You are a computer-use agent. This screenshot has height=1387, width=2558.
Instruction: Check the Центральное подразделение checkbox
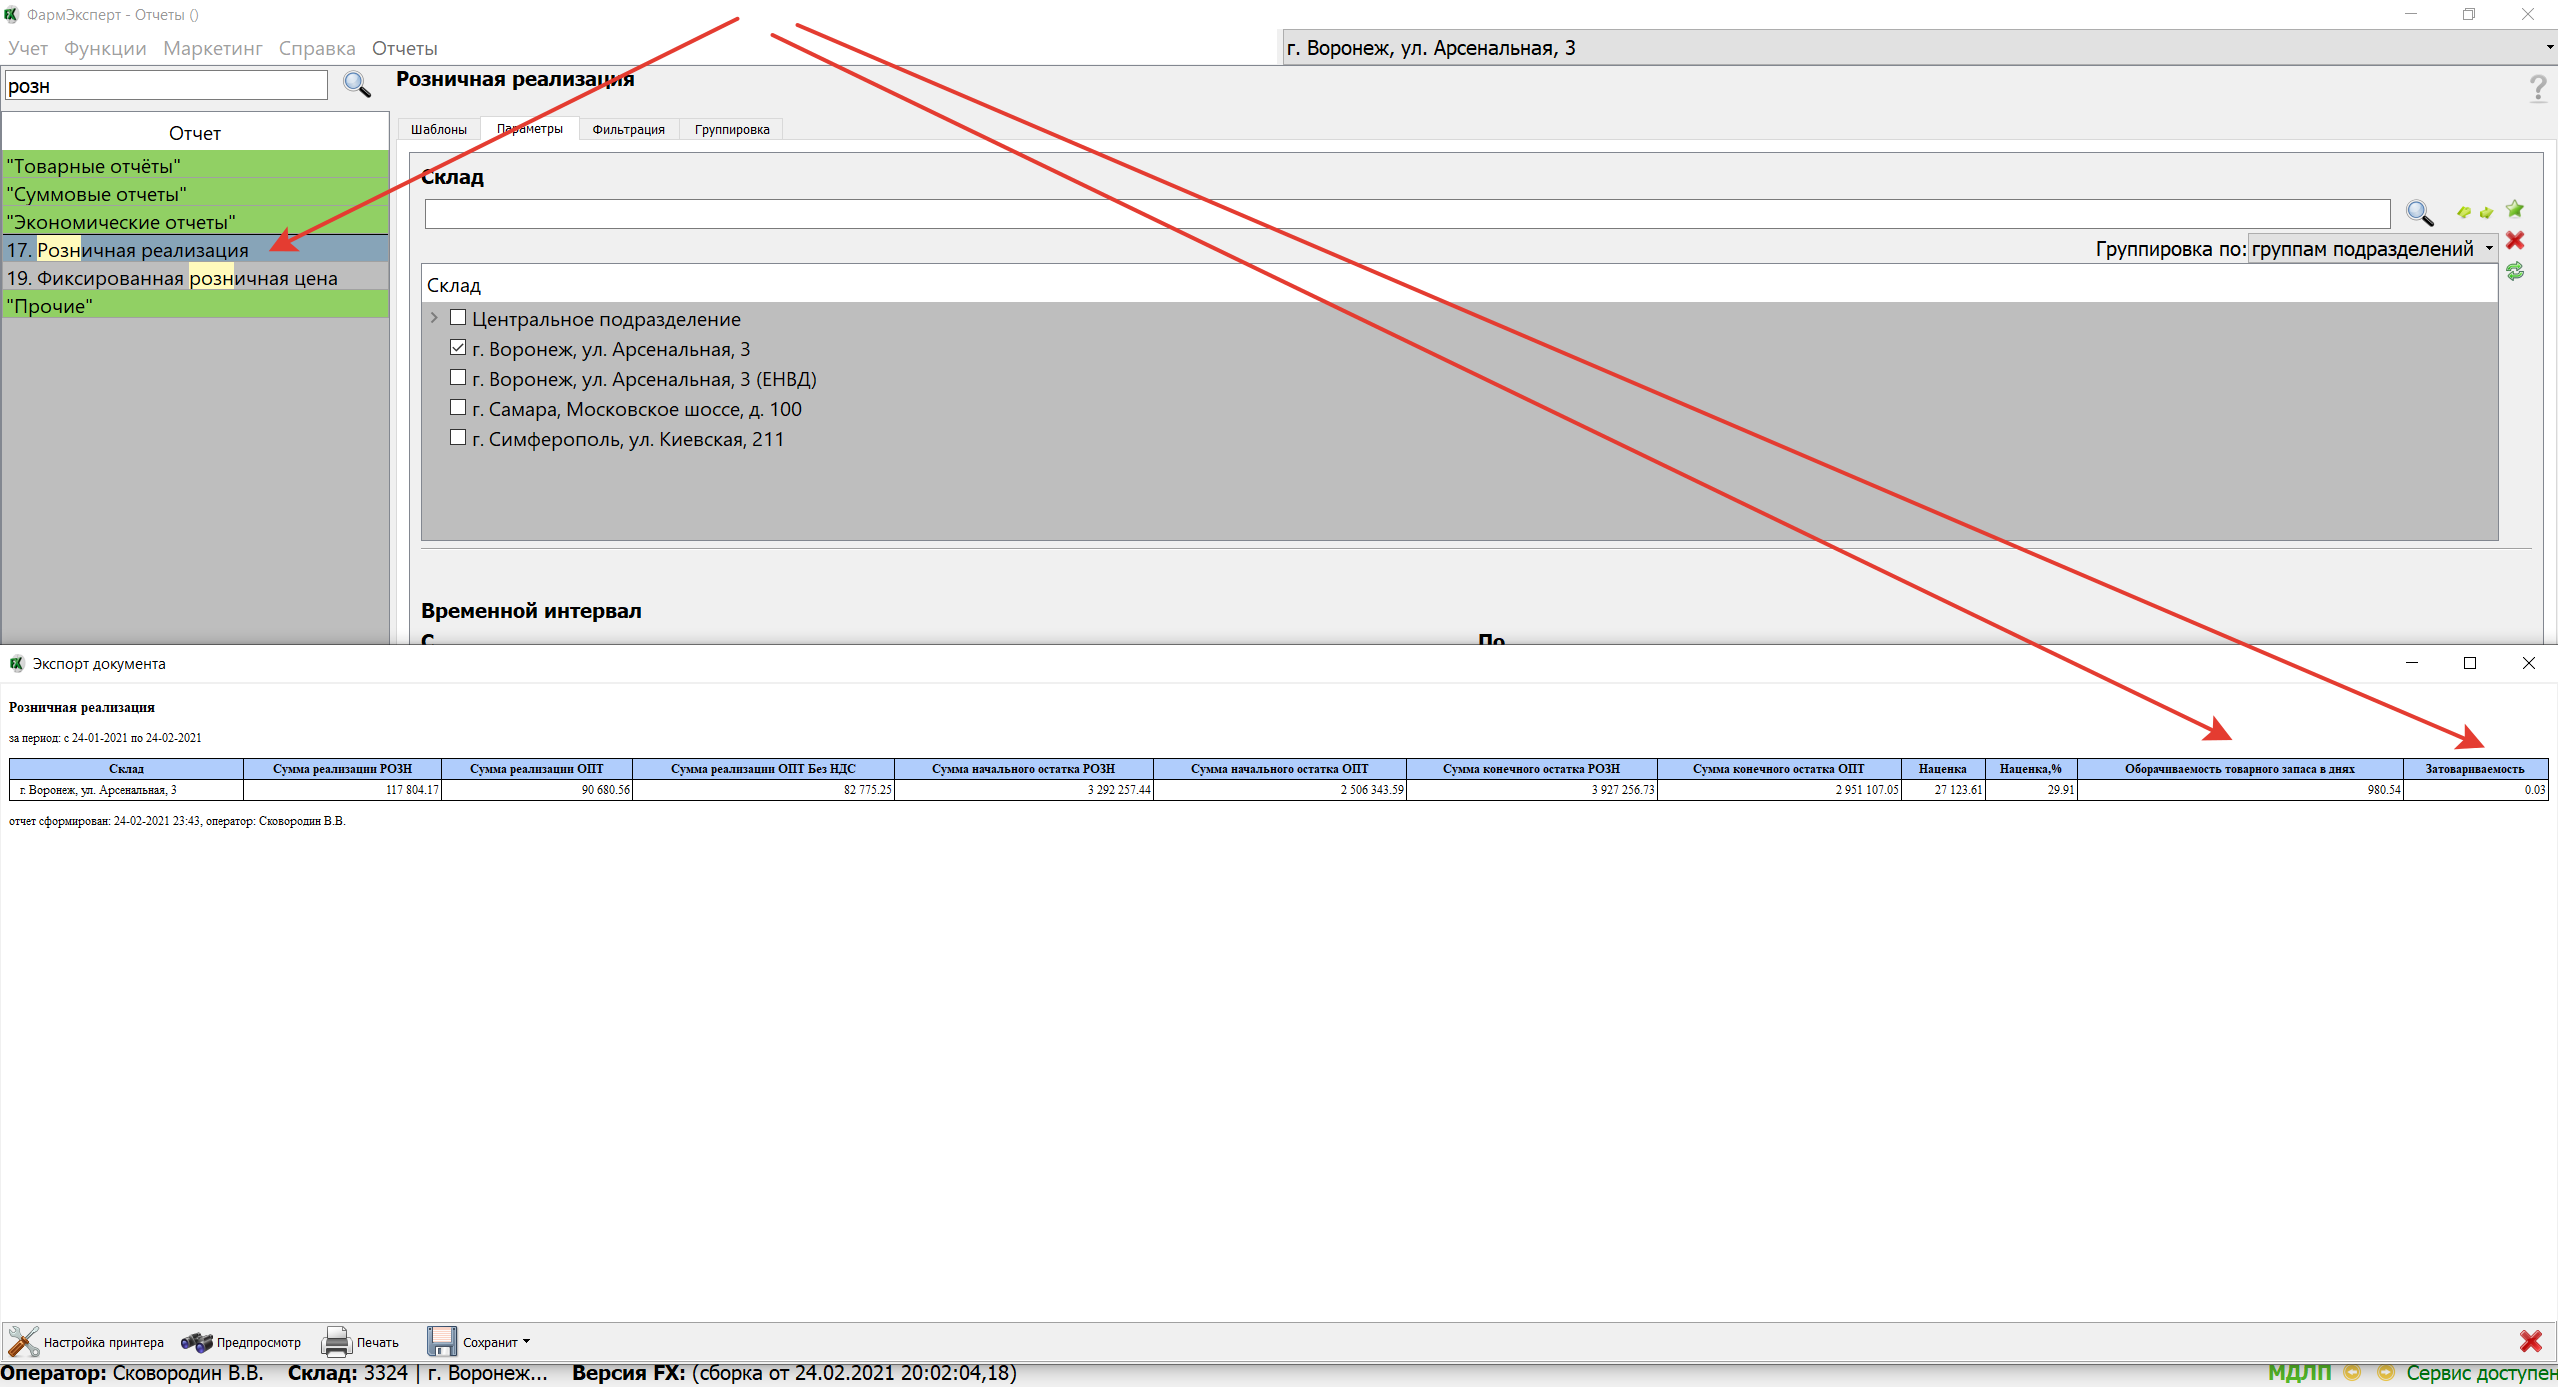click(x=458, y=318)
